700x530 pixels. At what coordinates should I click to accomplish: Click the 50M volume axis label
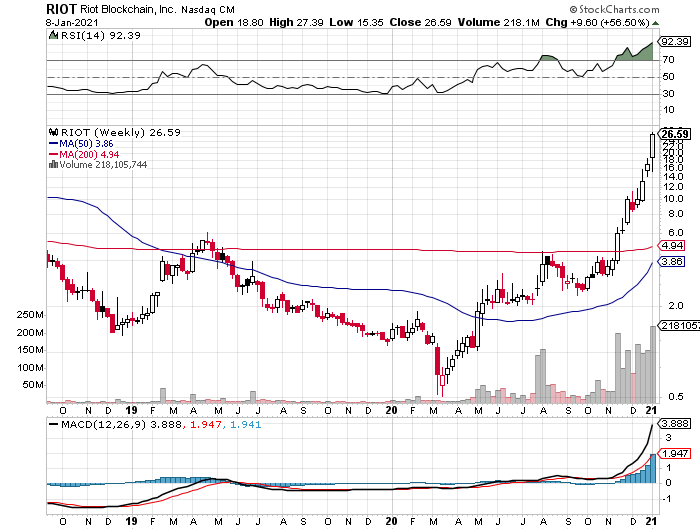click(x=33, y=385)
